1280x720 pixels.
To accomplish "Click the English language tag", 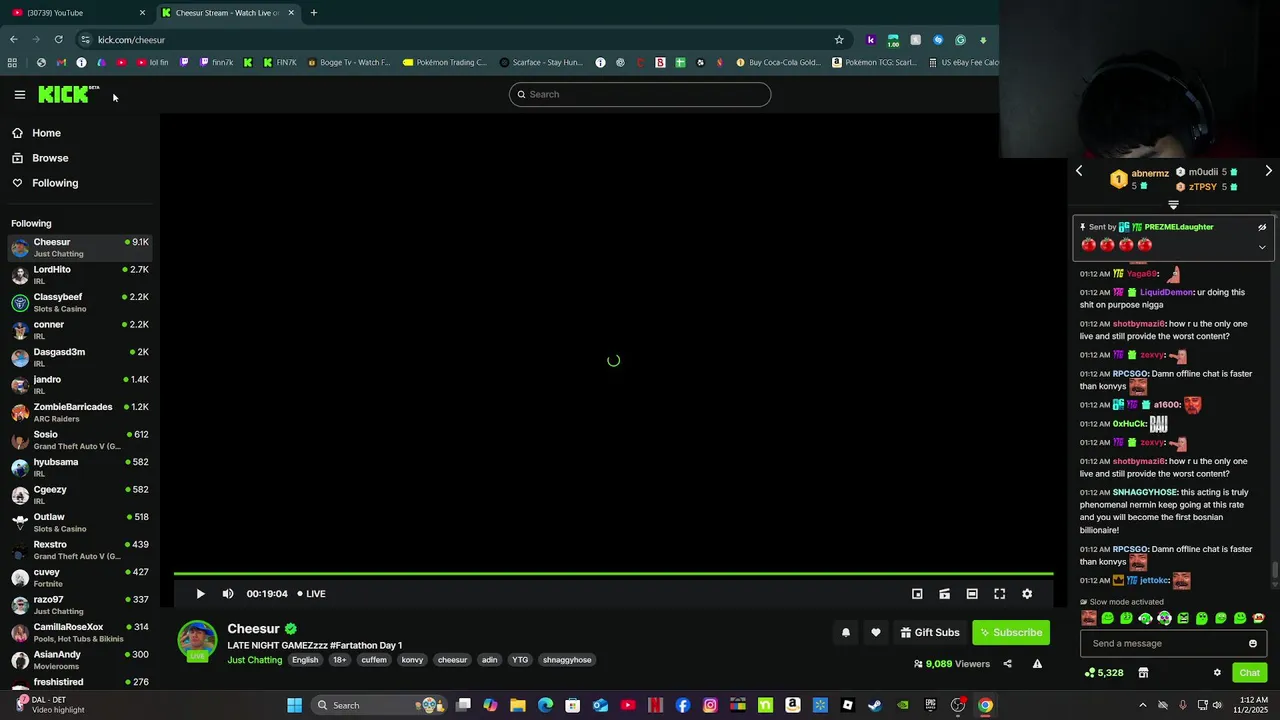I will coord(305,660).
